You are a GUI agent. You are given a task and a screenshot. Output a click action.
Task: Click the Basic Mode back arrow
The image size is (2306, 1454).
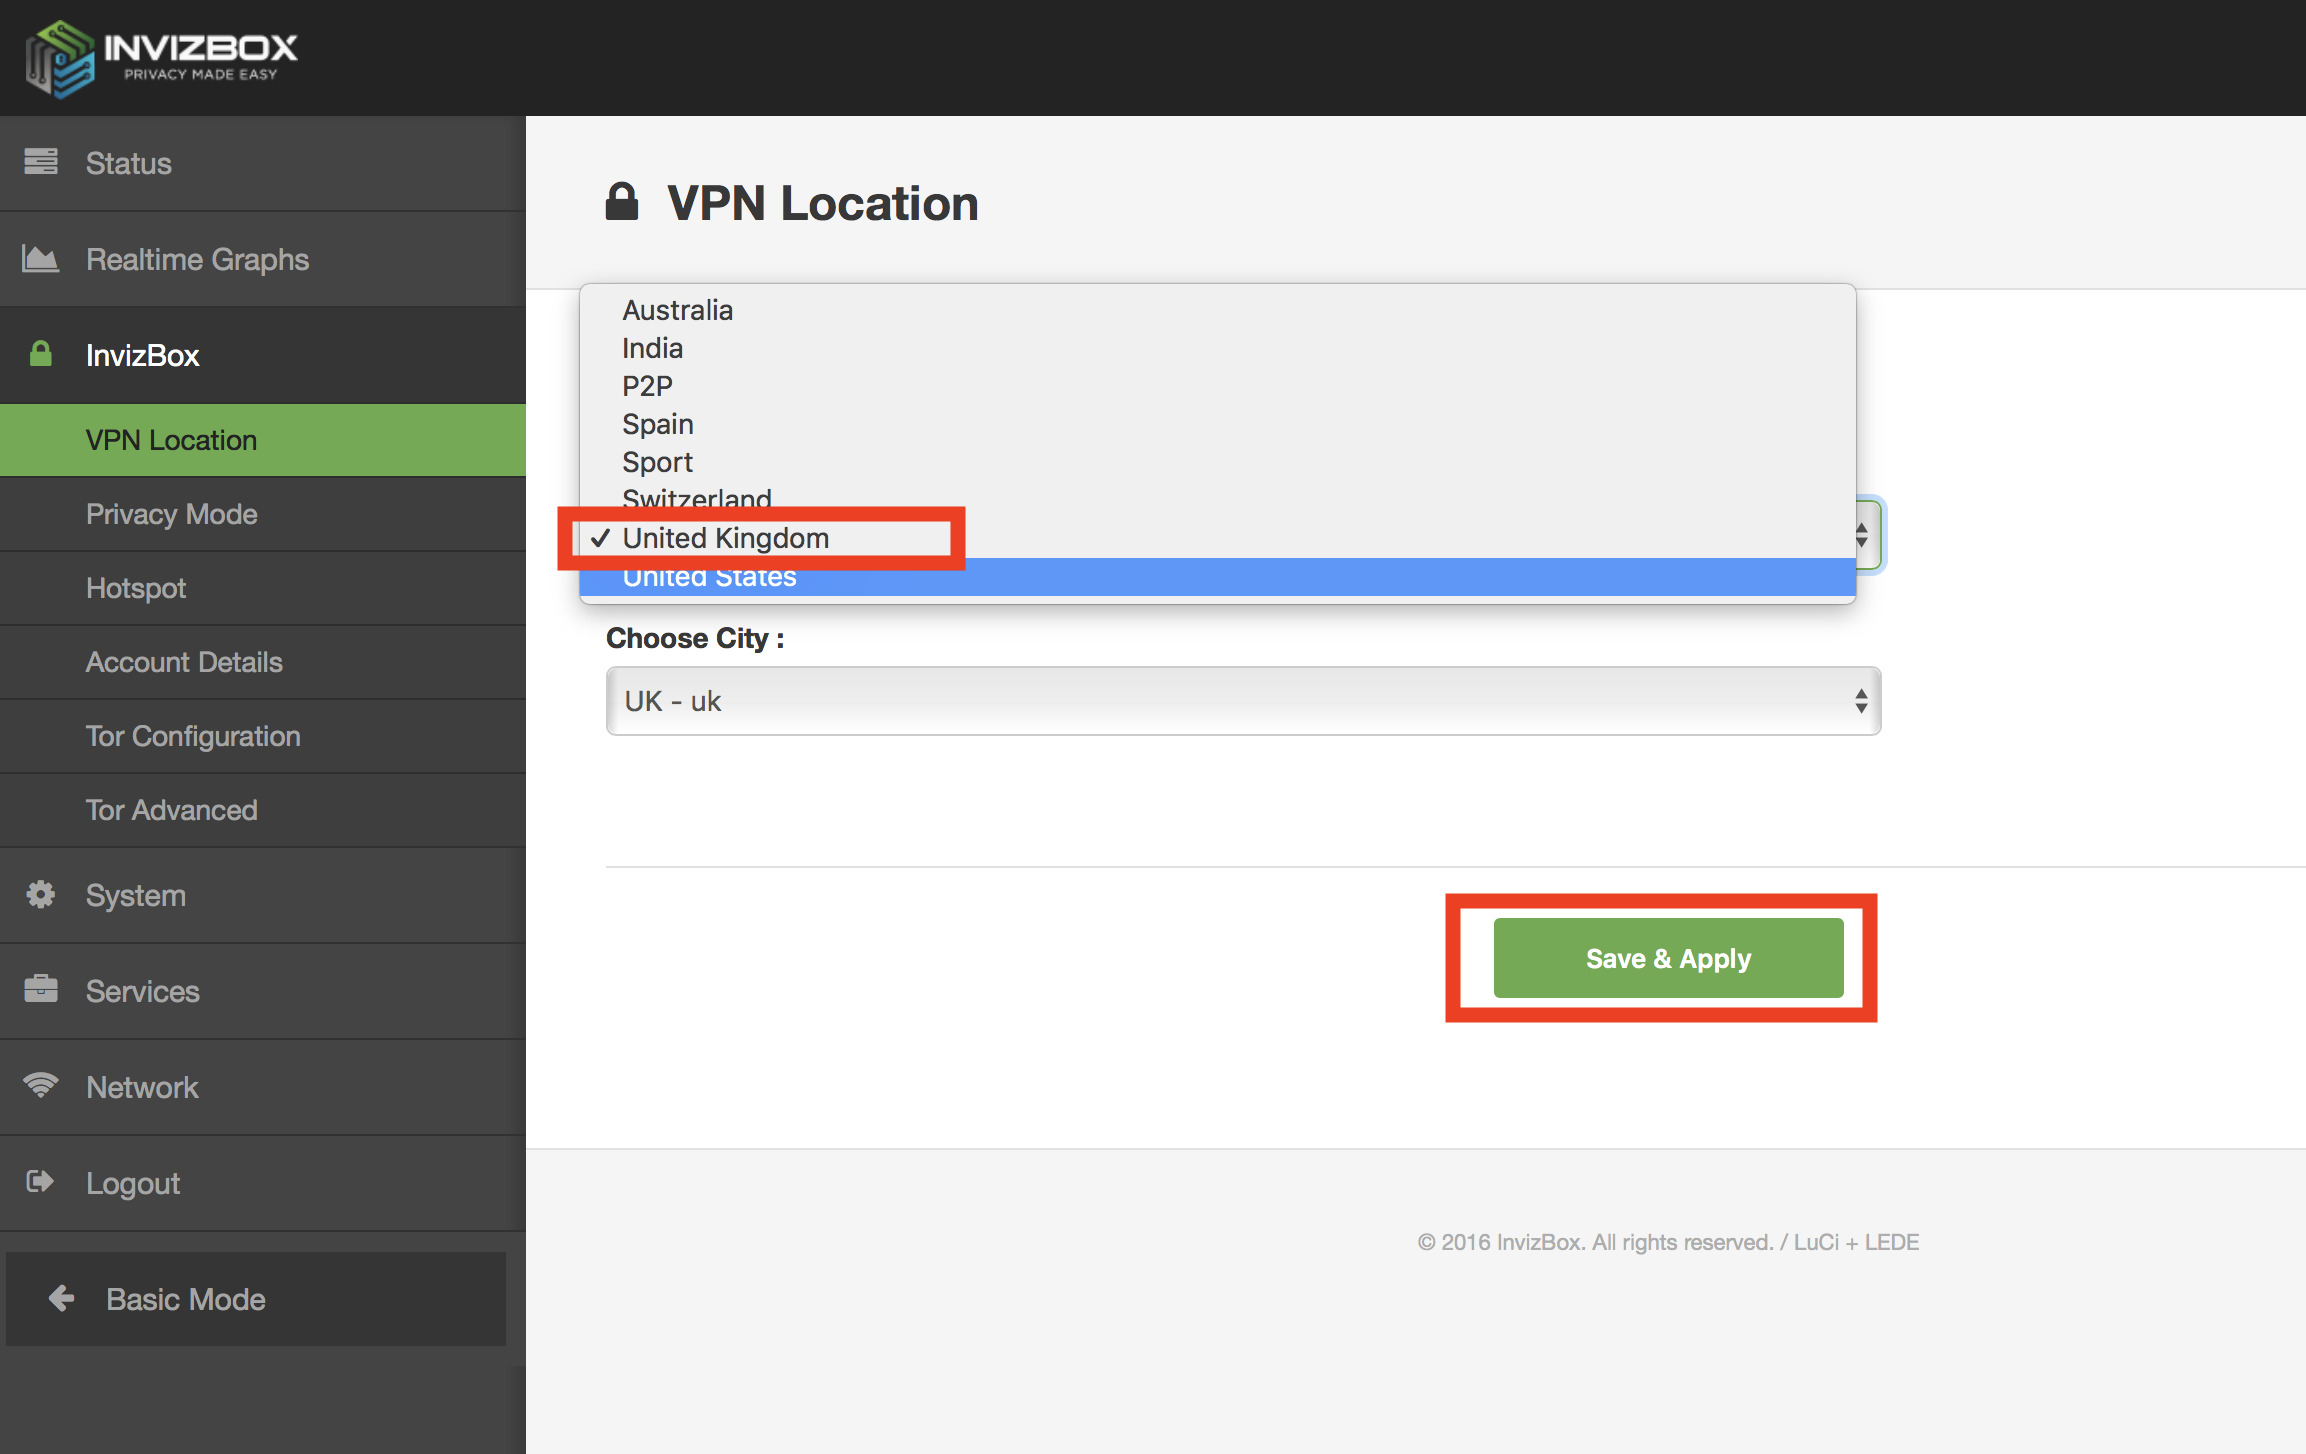click(62, 1298)
